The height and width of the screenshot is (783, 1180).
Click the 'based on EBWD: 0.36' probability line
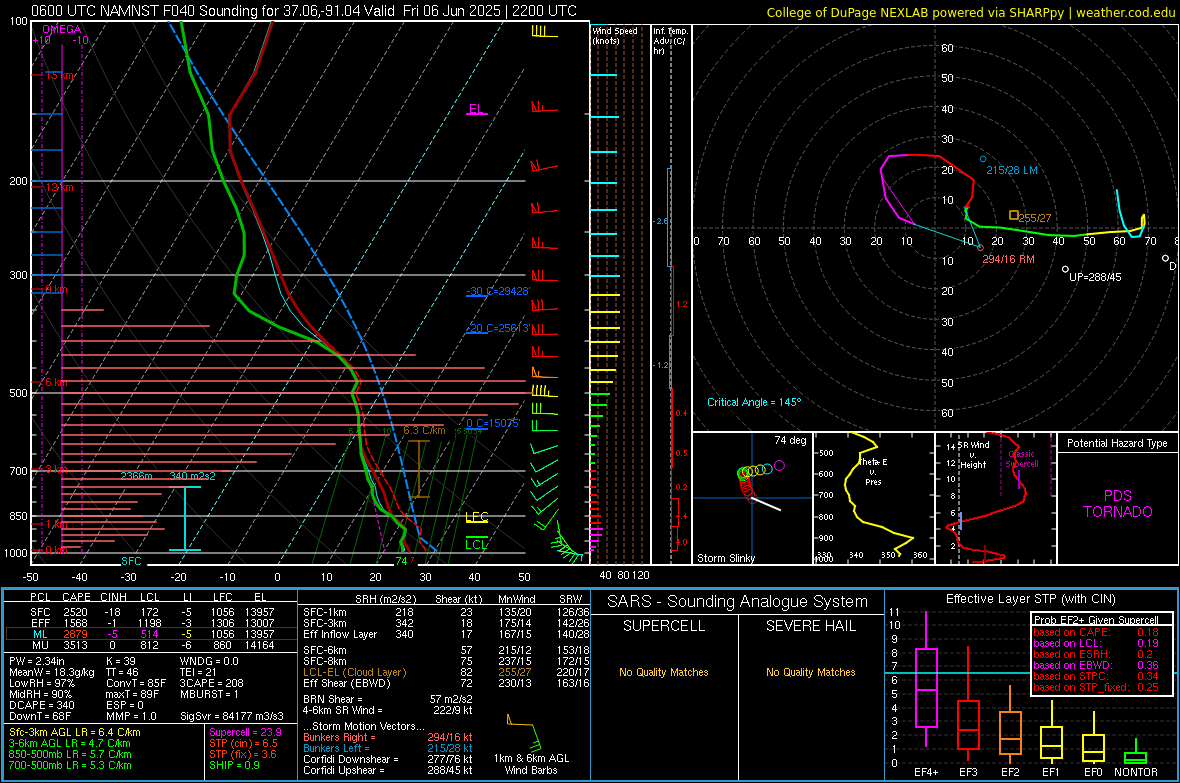pyautogui.click(x=1096, y=665)
